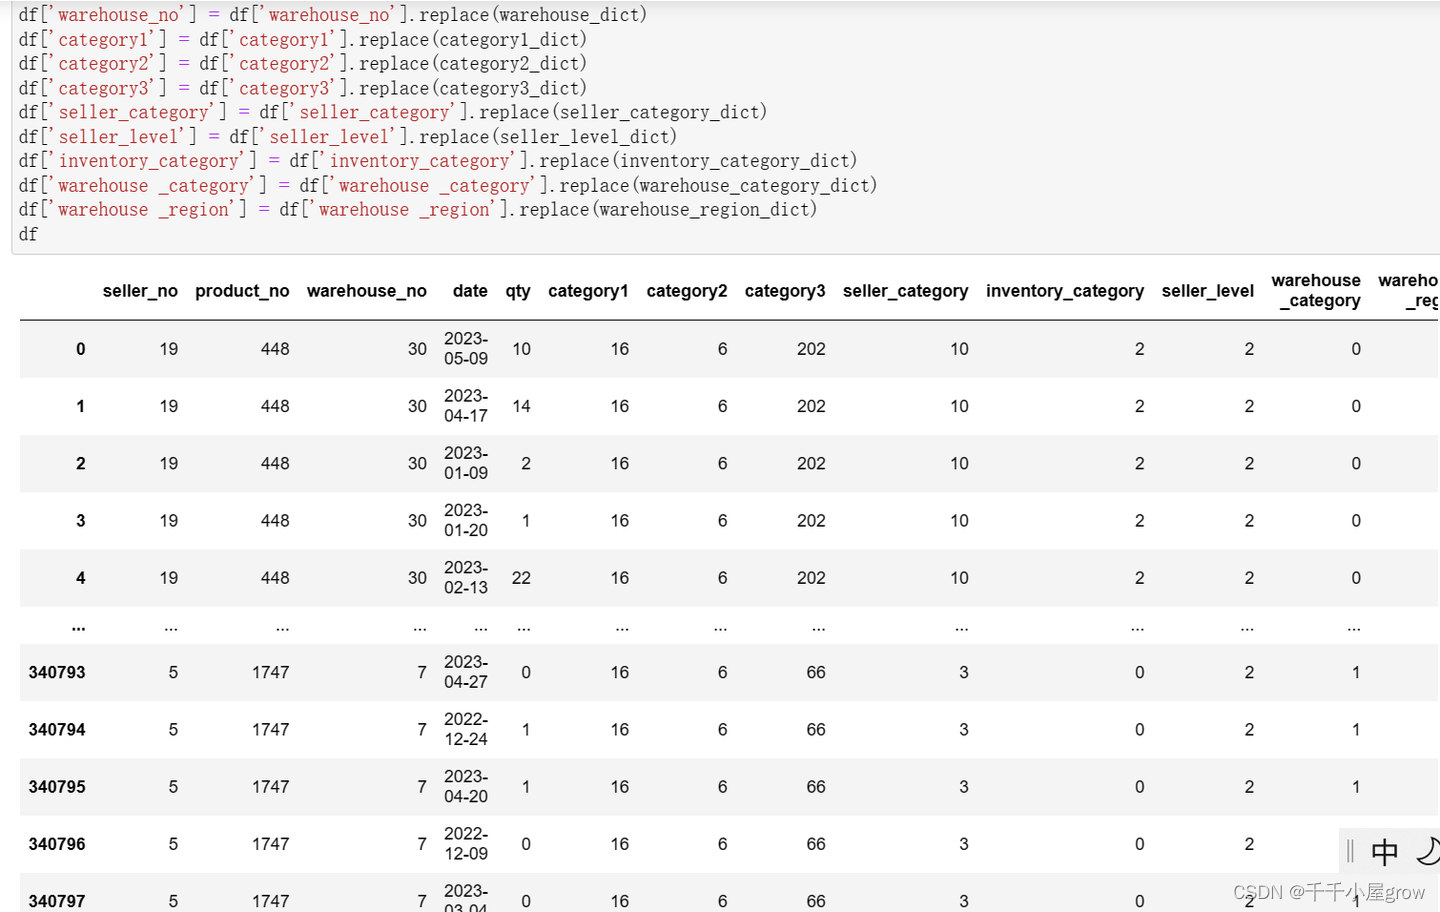Viewport: 1440px width, 912px height.
Task: Click qty value 22 in row 4
Action: coord(521,578)
